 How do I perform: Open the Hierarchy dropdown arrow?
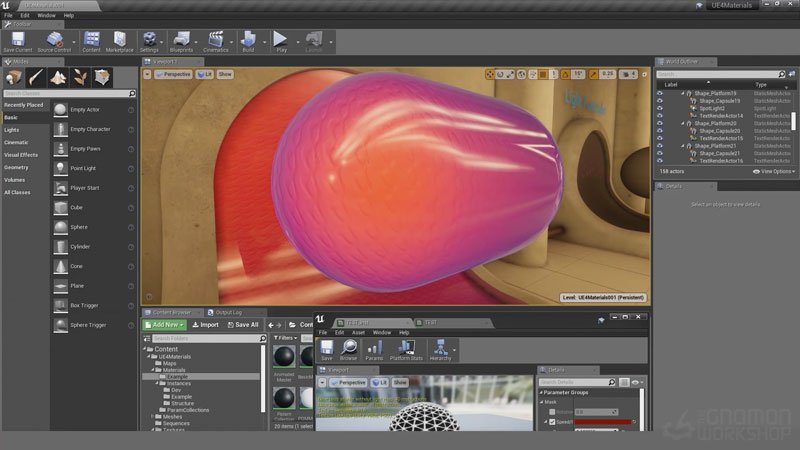454,350
